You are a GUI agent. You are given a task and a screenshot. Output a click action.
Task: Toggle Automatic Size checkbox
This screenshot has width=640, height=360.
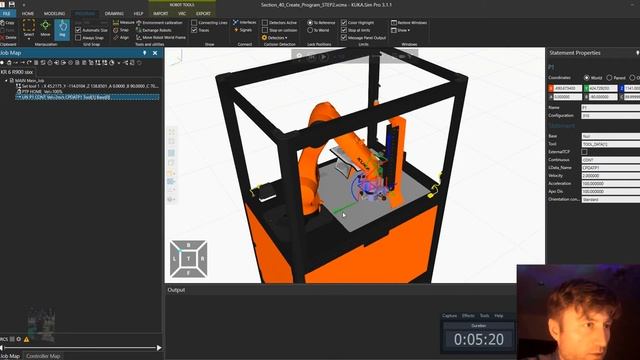click(x=78, y=30)
